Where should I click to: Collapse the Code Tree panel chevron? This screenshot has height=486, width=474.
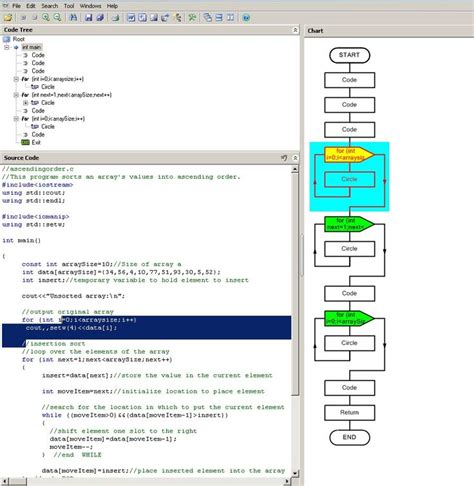(295, 30)
